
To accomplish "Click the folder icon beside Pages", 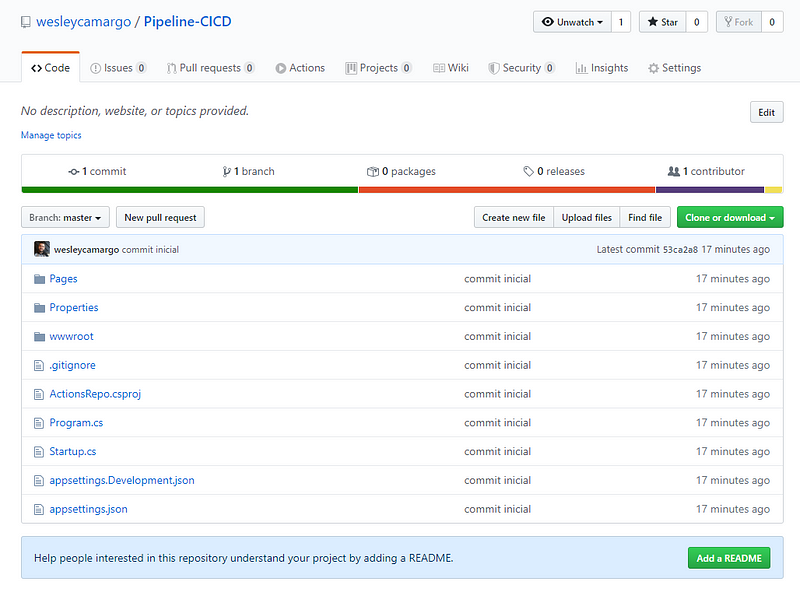I will [40, 279].
